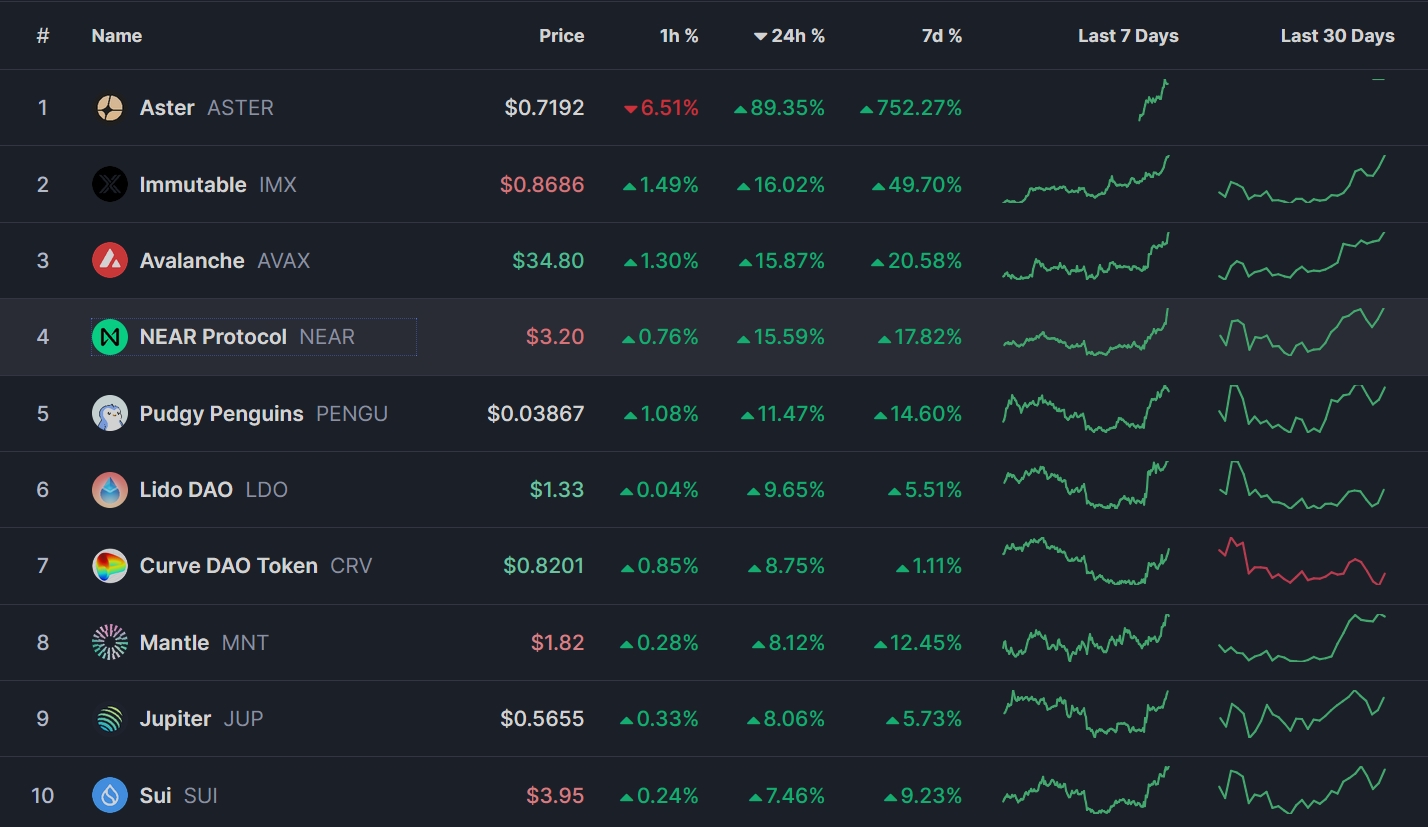Open the Avalanche red logo icon

pyautogui.click(x=110, y=261)
